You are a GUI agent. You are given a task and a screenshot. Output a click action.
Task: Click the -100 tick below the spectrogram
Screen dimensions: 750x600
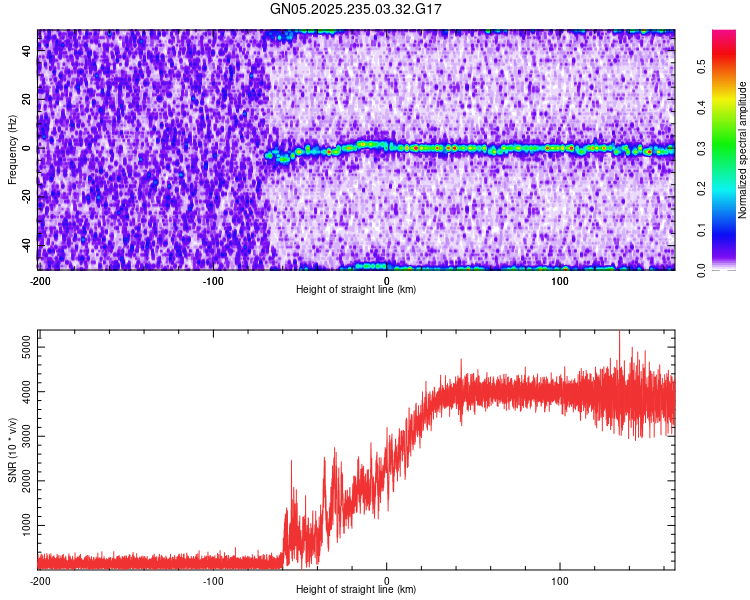tap(212, 280)
